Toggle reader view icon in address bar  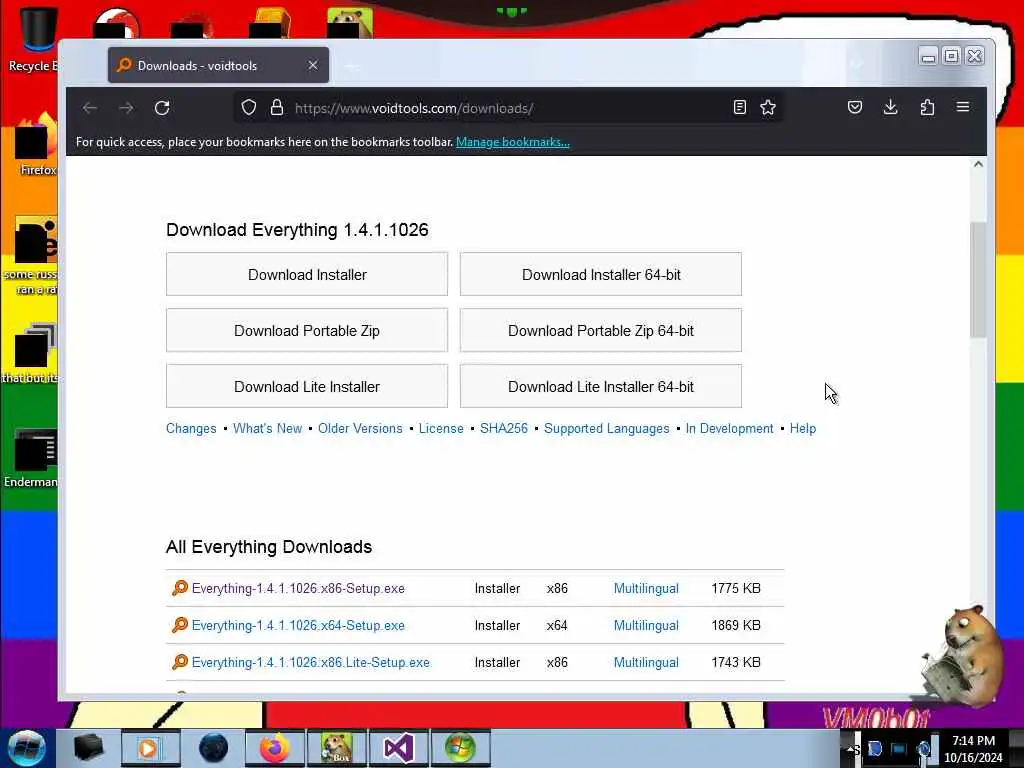739,107
